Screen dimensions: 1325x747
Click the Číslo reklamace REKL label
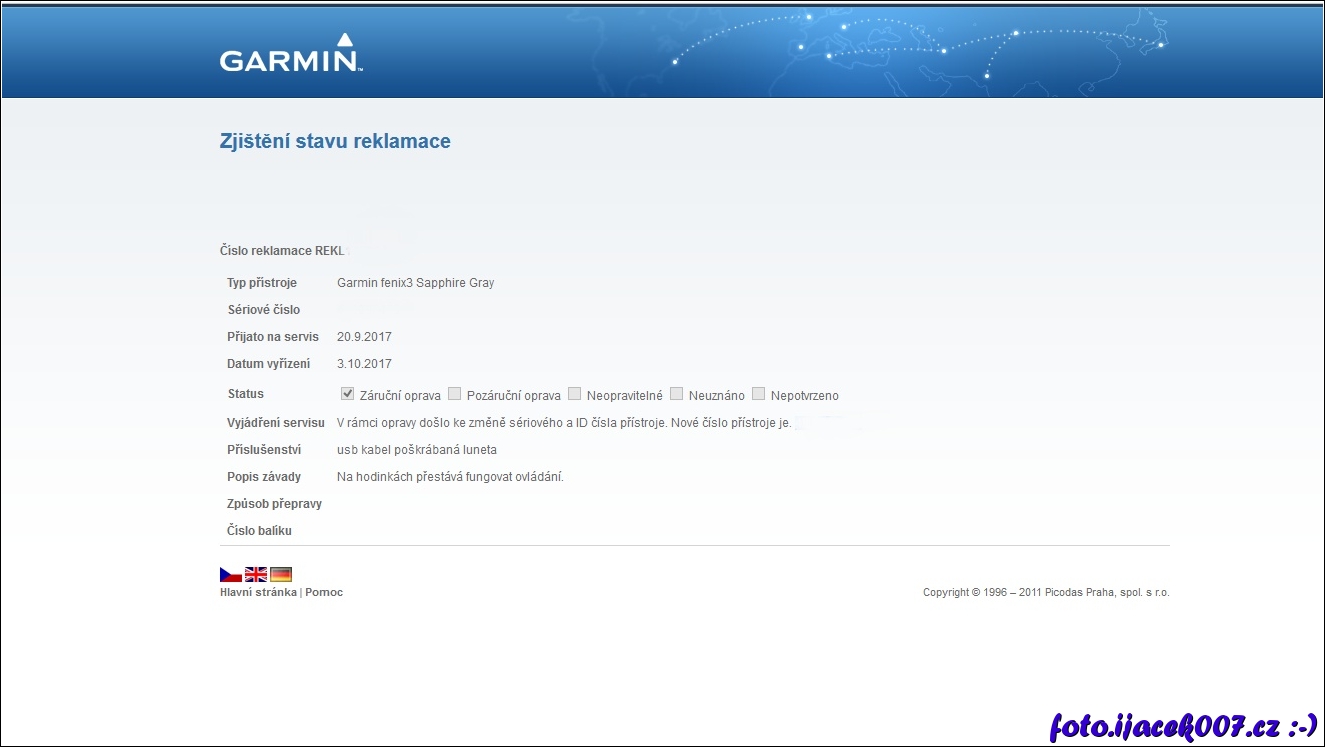pyautogui.click(x=281, y=251)
